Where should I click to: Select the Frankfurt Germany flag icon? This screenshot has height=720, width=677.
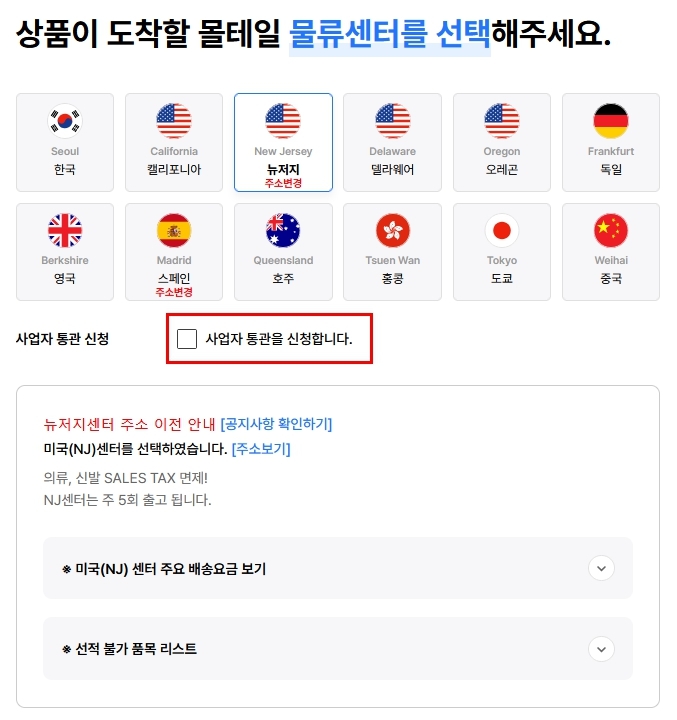(x=610, y=121)
